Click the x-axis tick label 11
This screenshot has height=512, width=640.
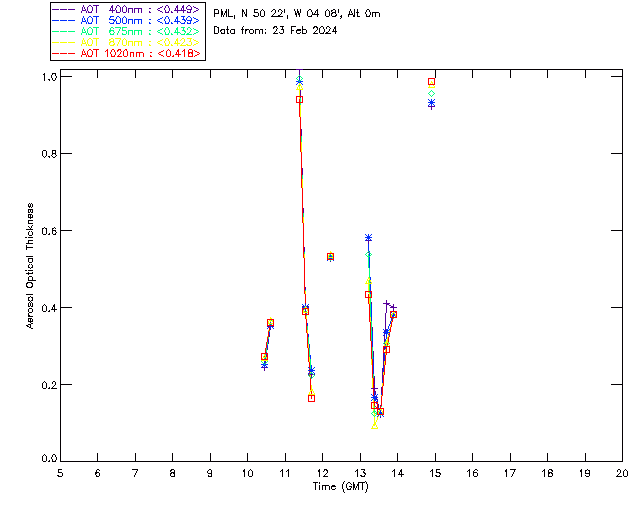285,473
